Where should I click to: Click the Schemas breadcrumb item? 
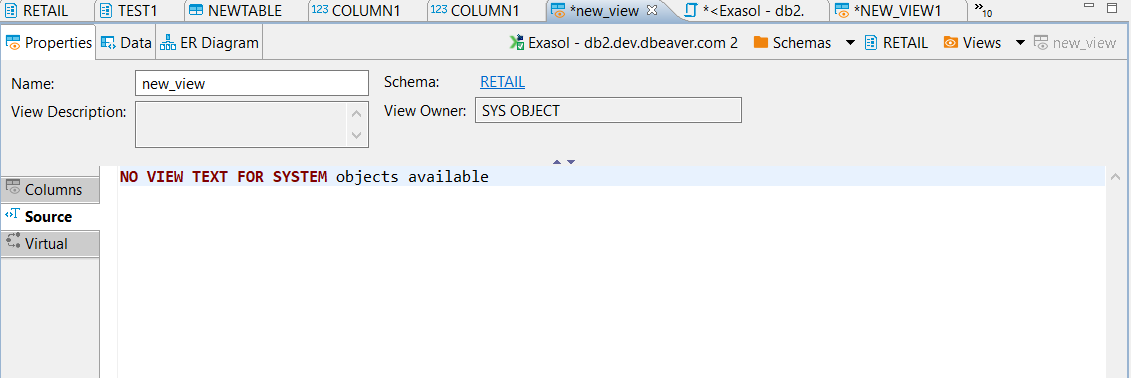(x=792, y=43)
